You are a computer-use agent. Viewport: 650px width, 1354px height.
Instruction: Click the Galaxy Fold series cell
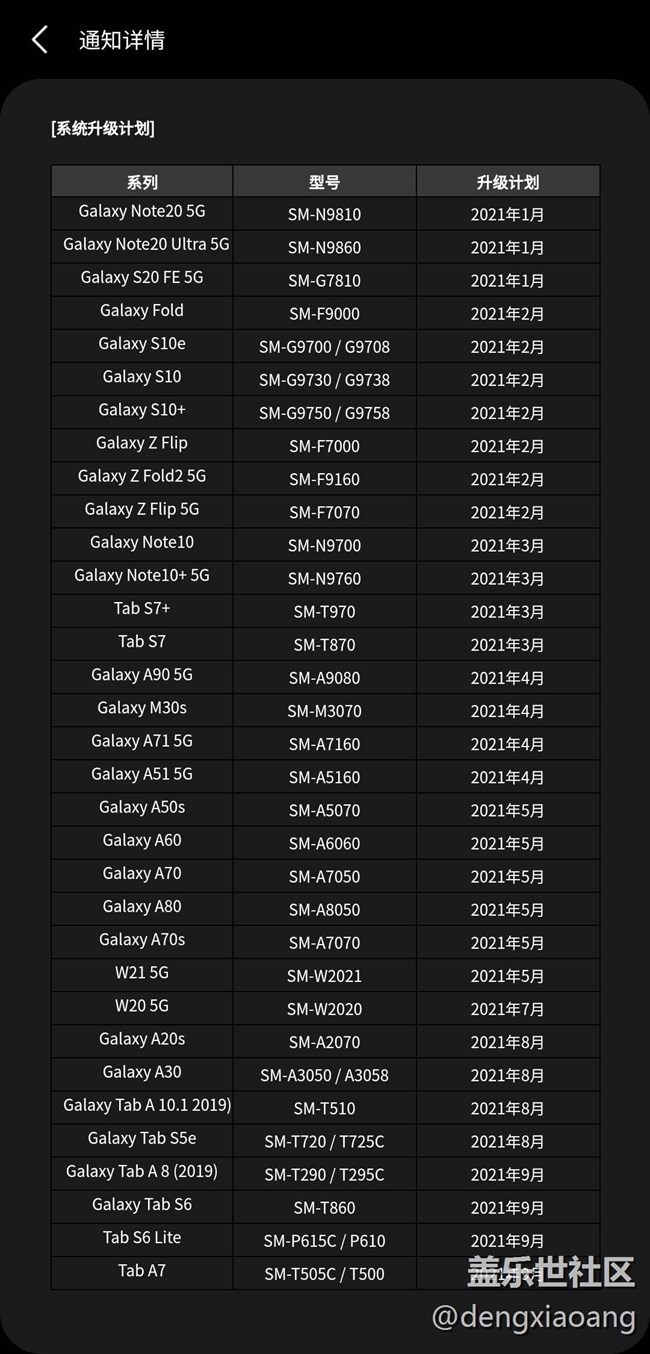pos(142,311)
